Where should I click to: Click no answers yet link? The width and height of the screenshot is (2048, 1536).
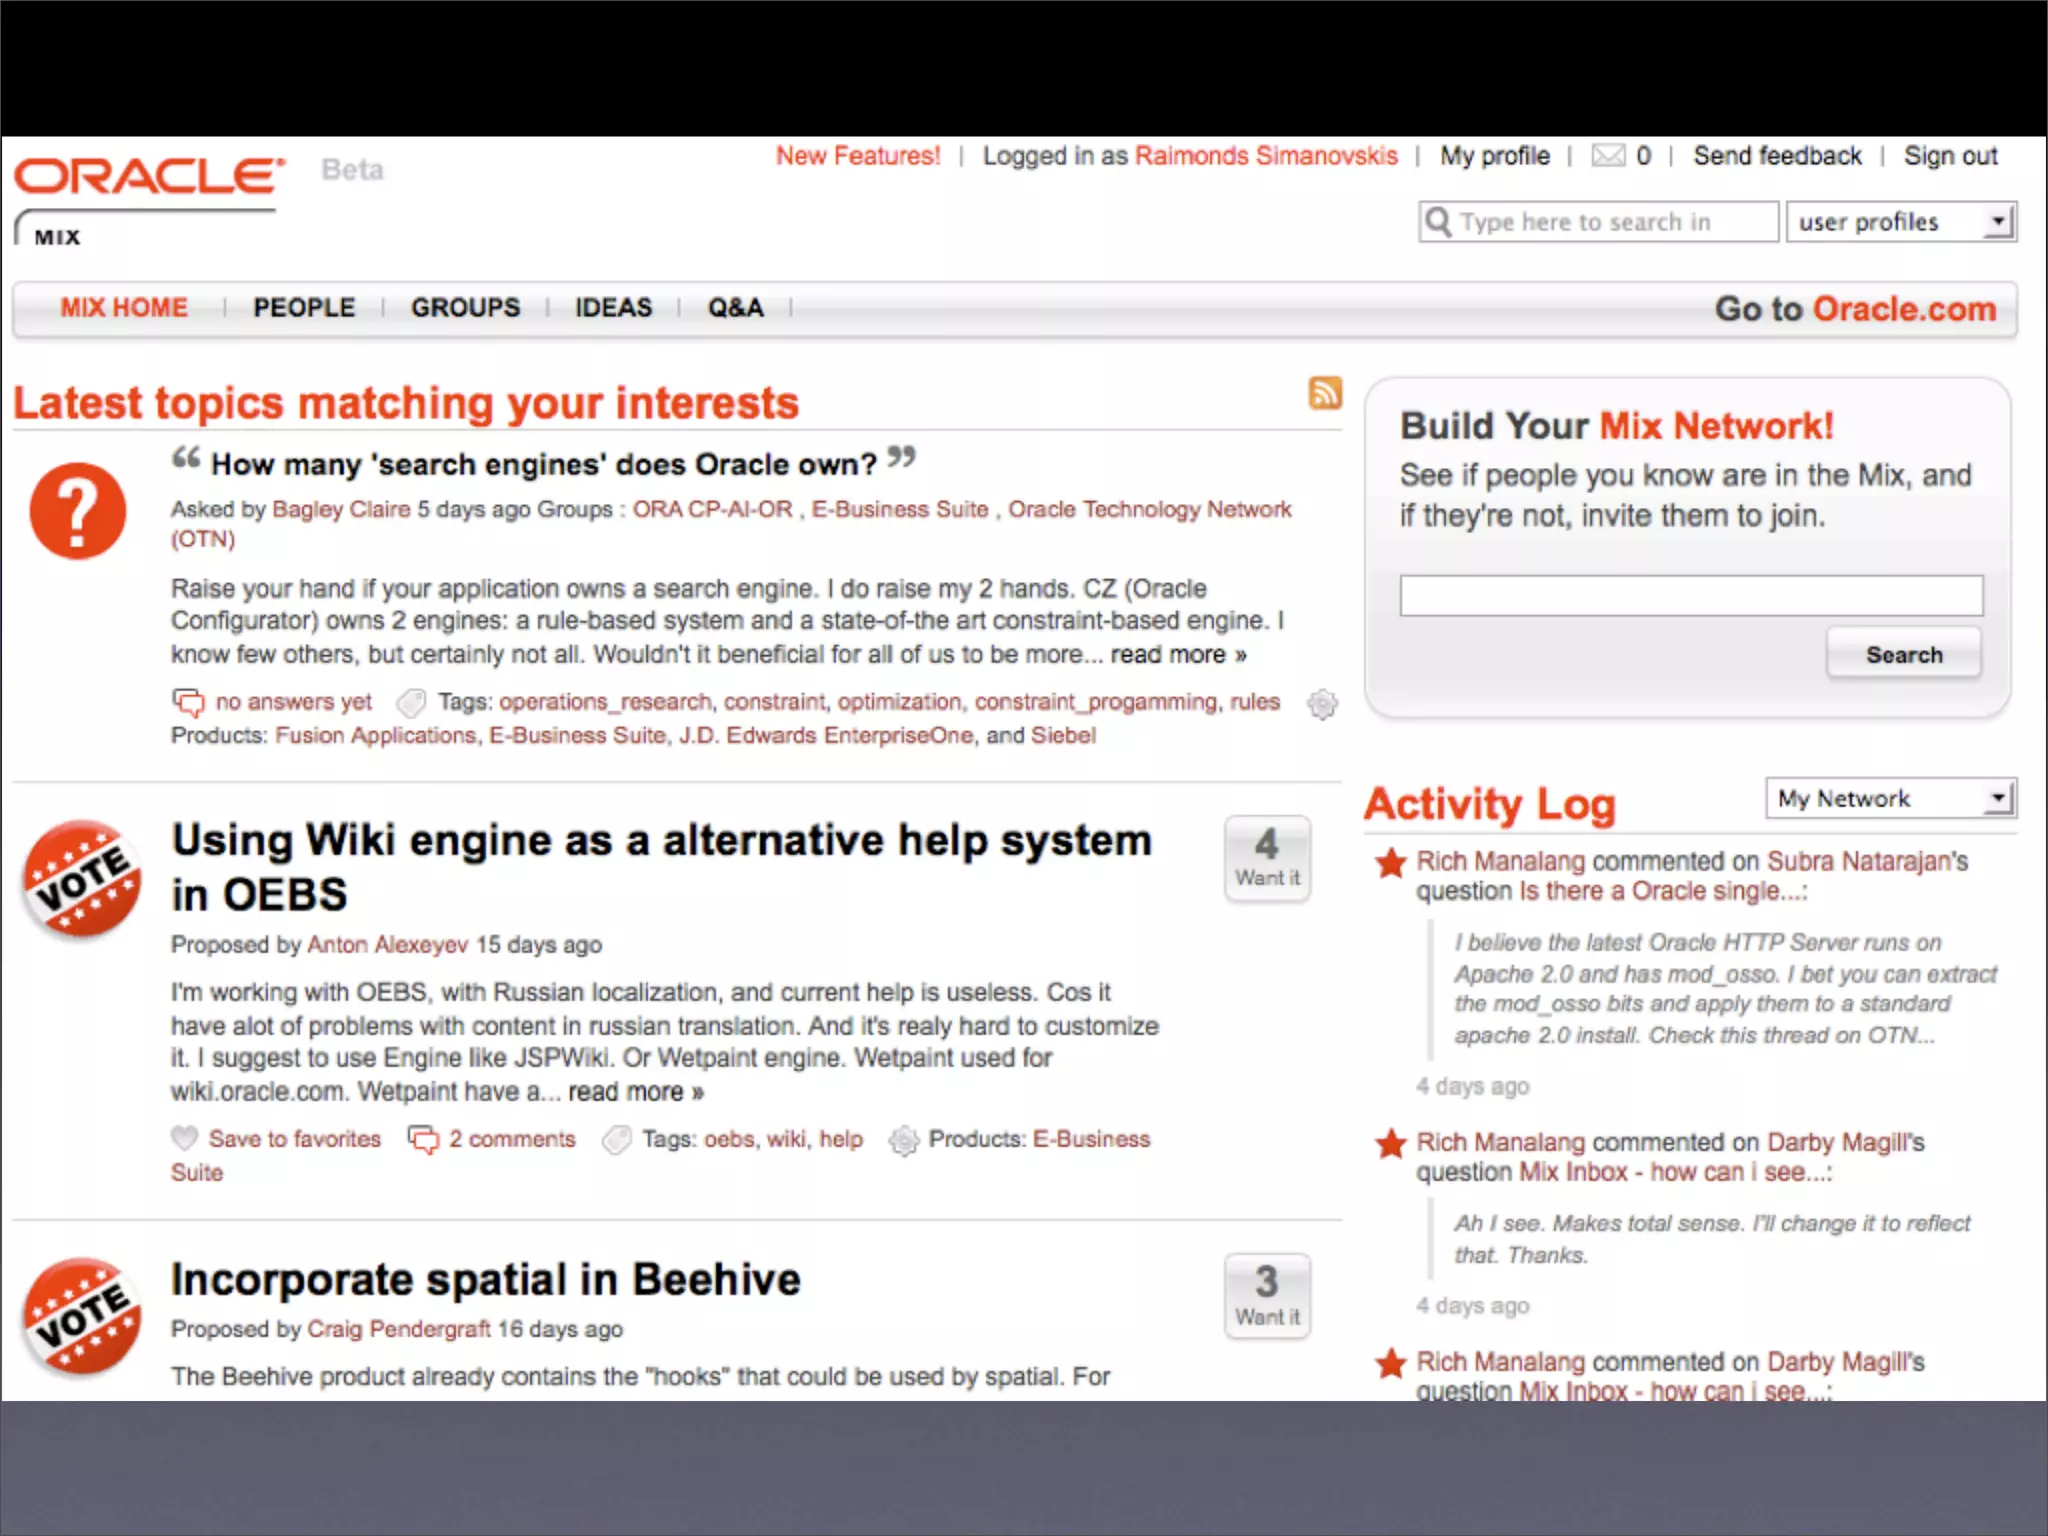pos(293,702)
